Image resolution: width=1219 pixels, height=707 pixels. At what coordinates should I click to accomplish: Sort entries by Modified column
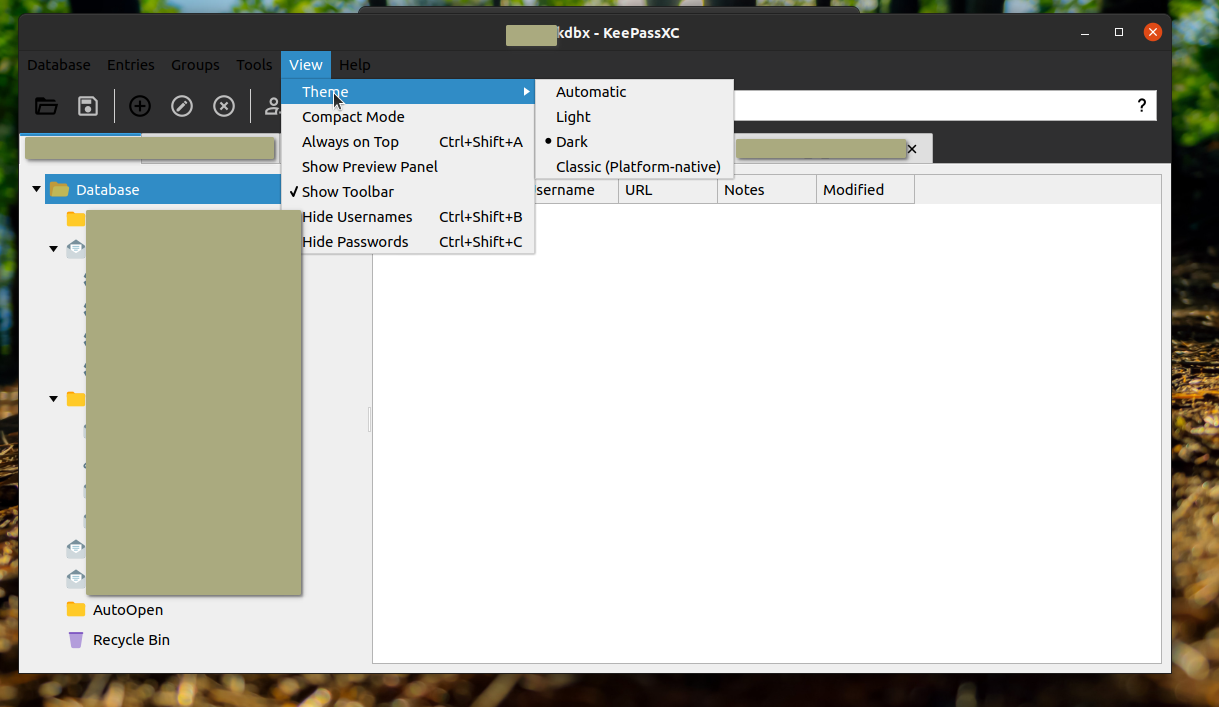pos(852,189)
